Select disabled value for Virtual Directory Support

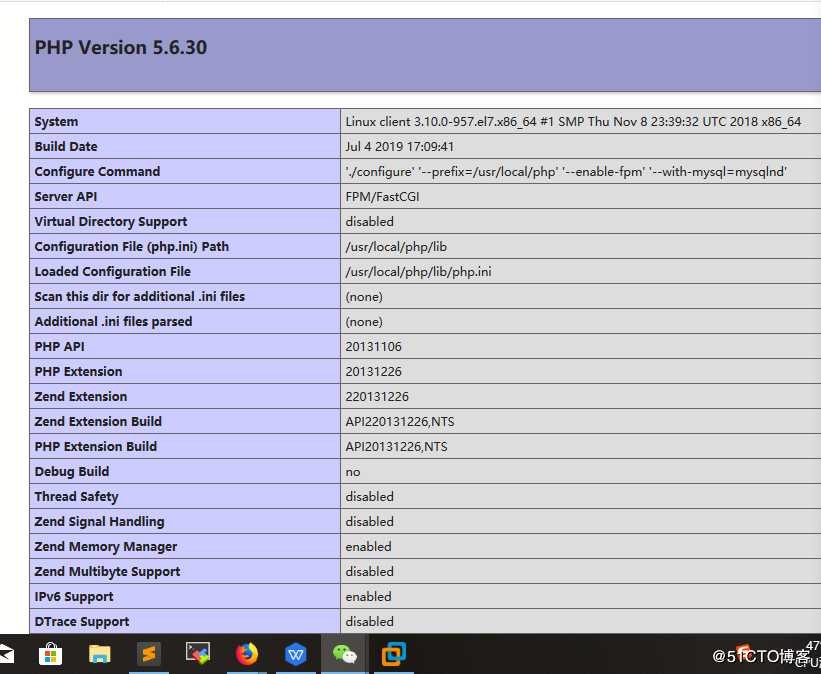(370, 222)
